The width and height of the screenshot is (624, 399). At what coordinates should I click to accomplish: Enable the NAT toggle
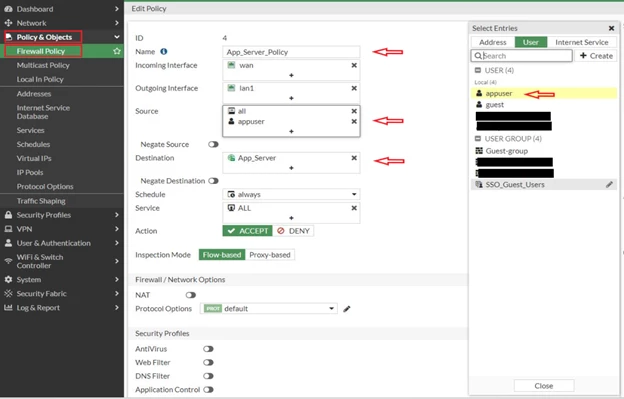pos(191,295)
